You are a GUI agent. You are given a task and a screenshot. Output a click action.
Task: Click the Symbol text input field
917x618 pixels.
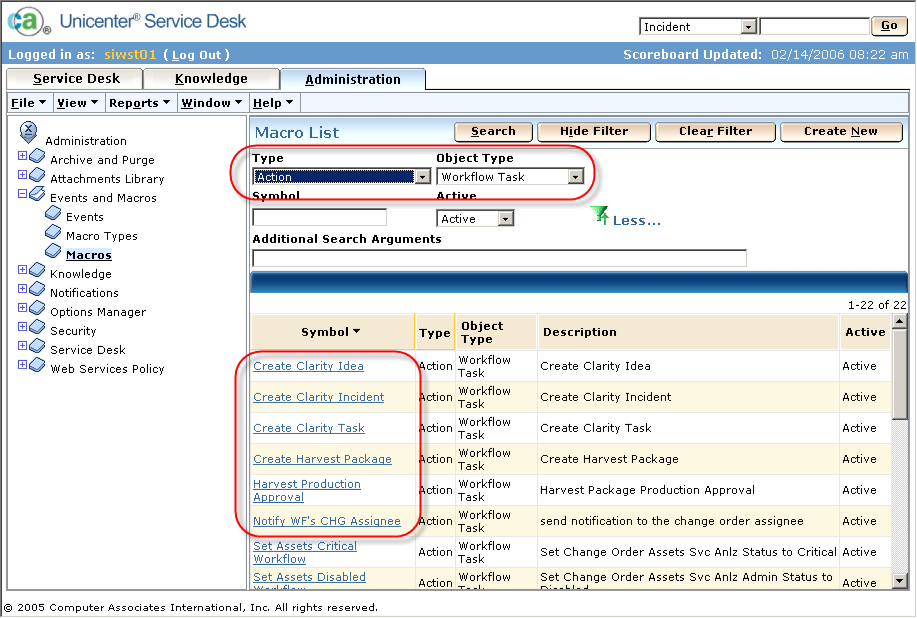click(x=319, y=218)
